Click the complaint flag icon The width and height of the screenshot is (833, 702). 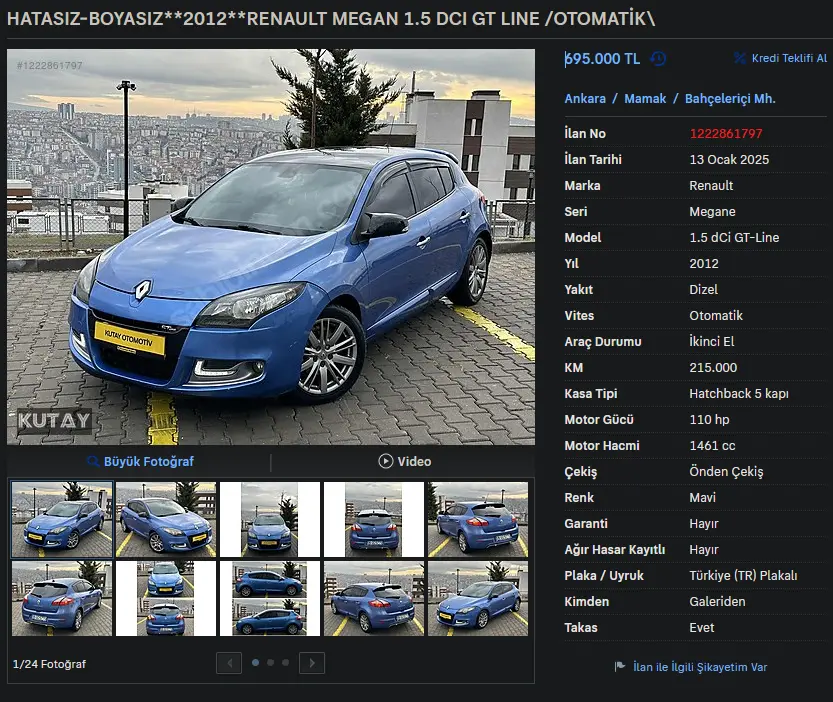point(619,666)
